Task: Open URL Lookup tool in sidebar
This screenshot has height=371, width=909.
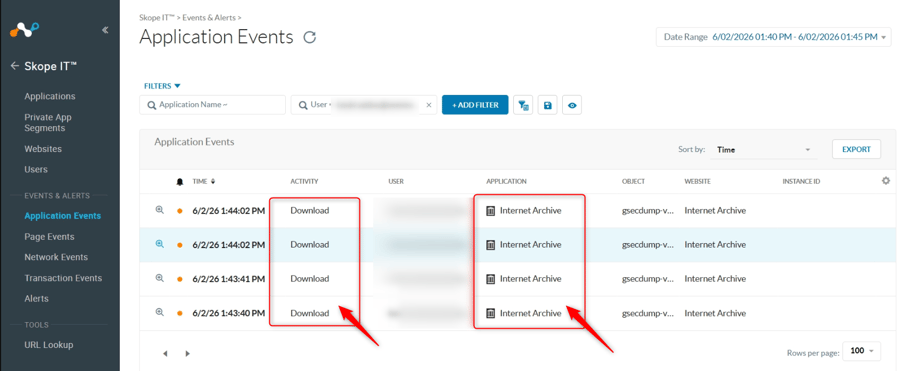Action: (49, 345)
